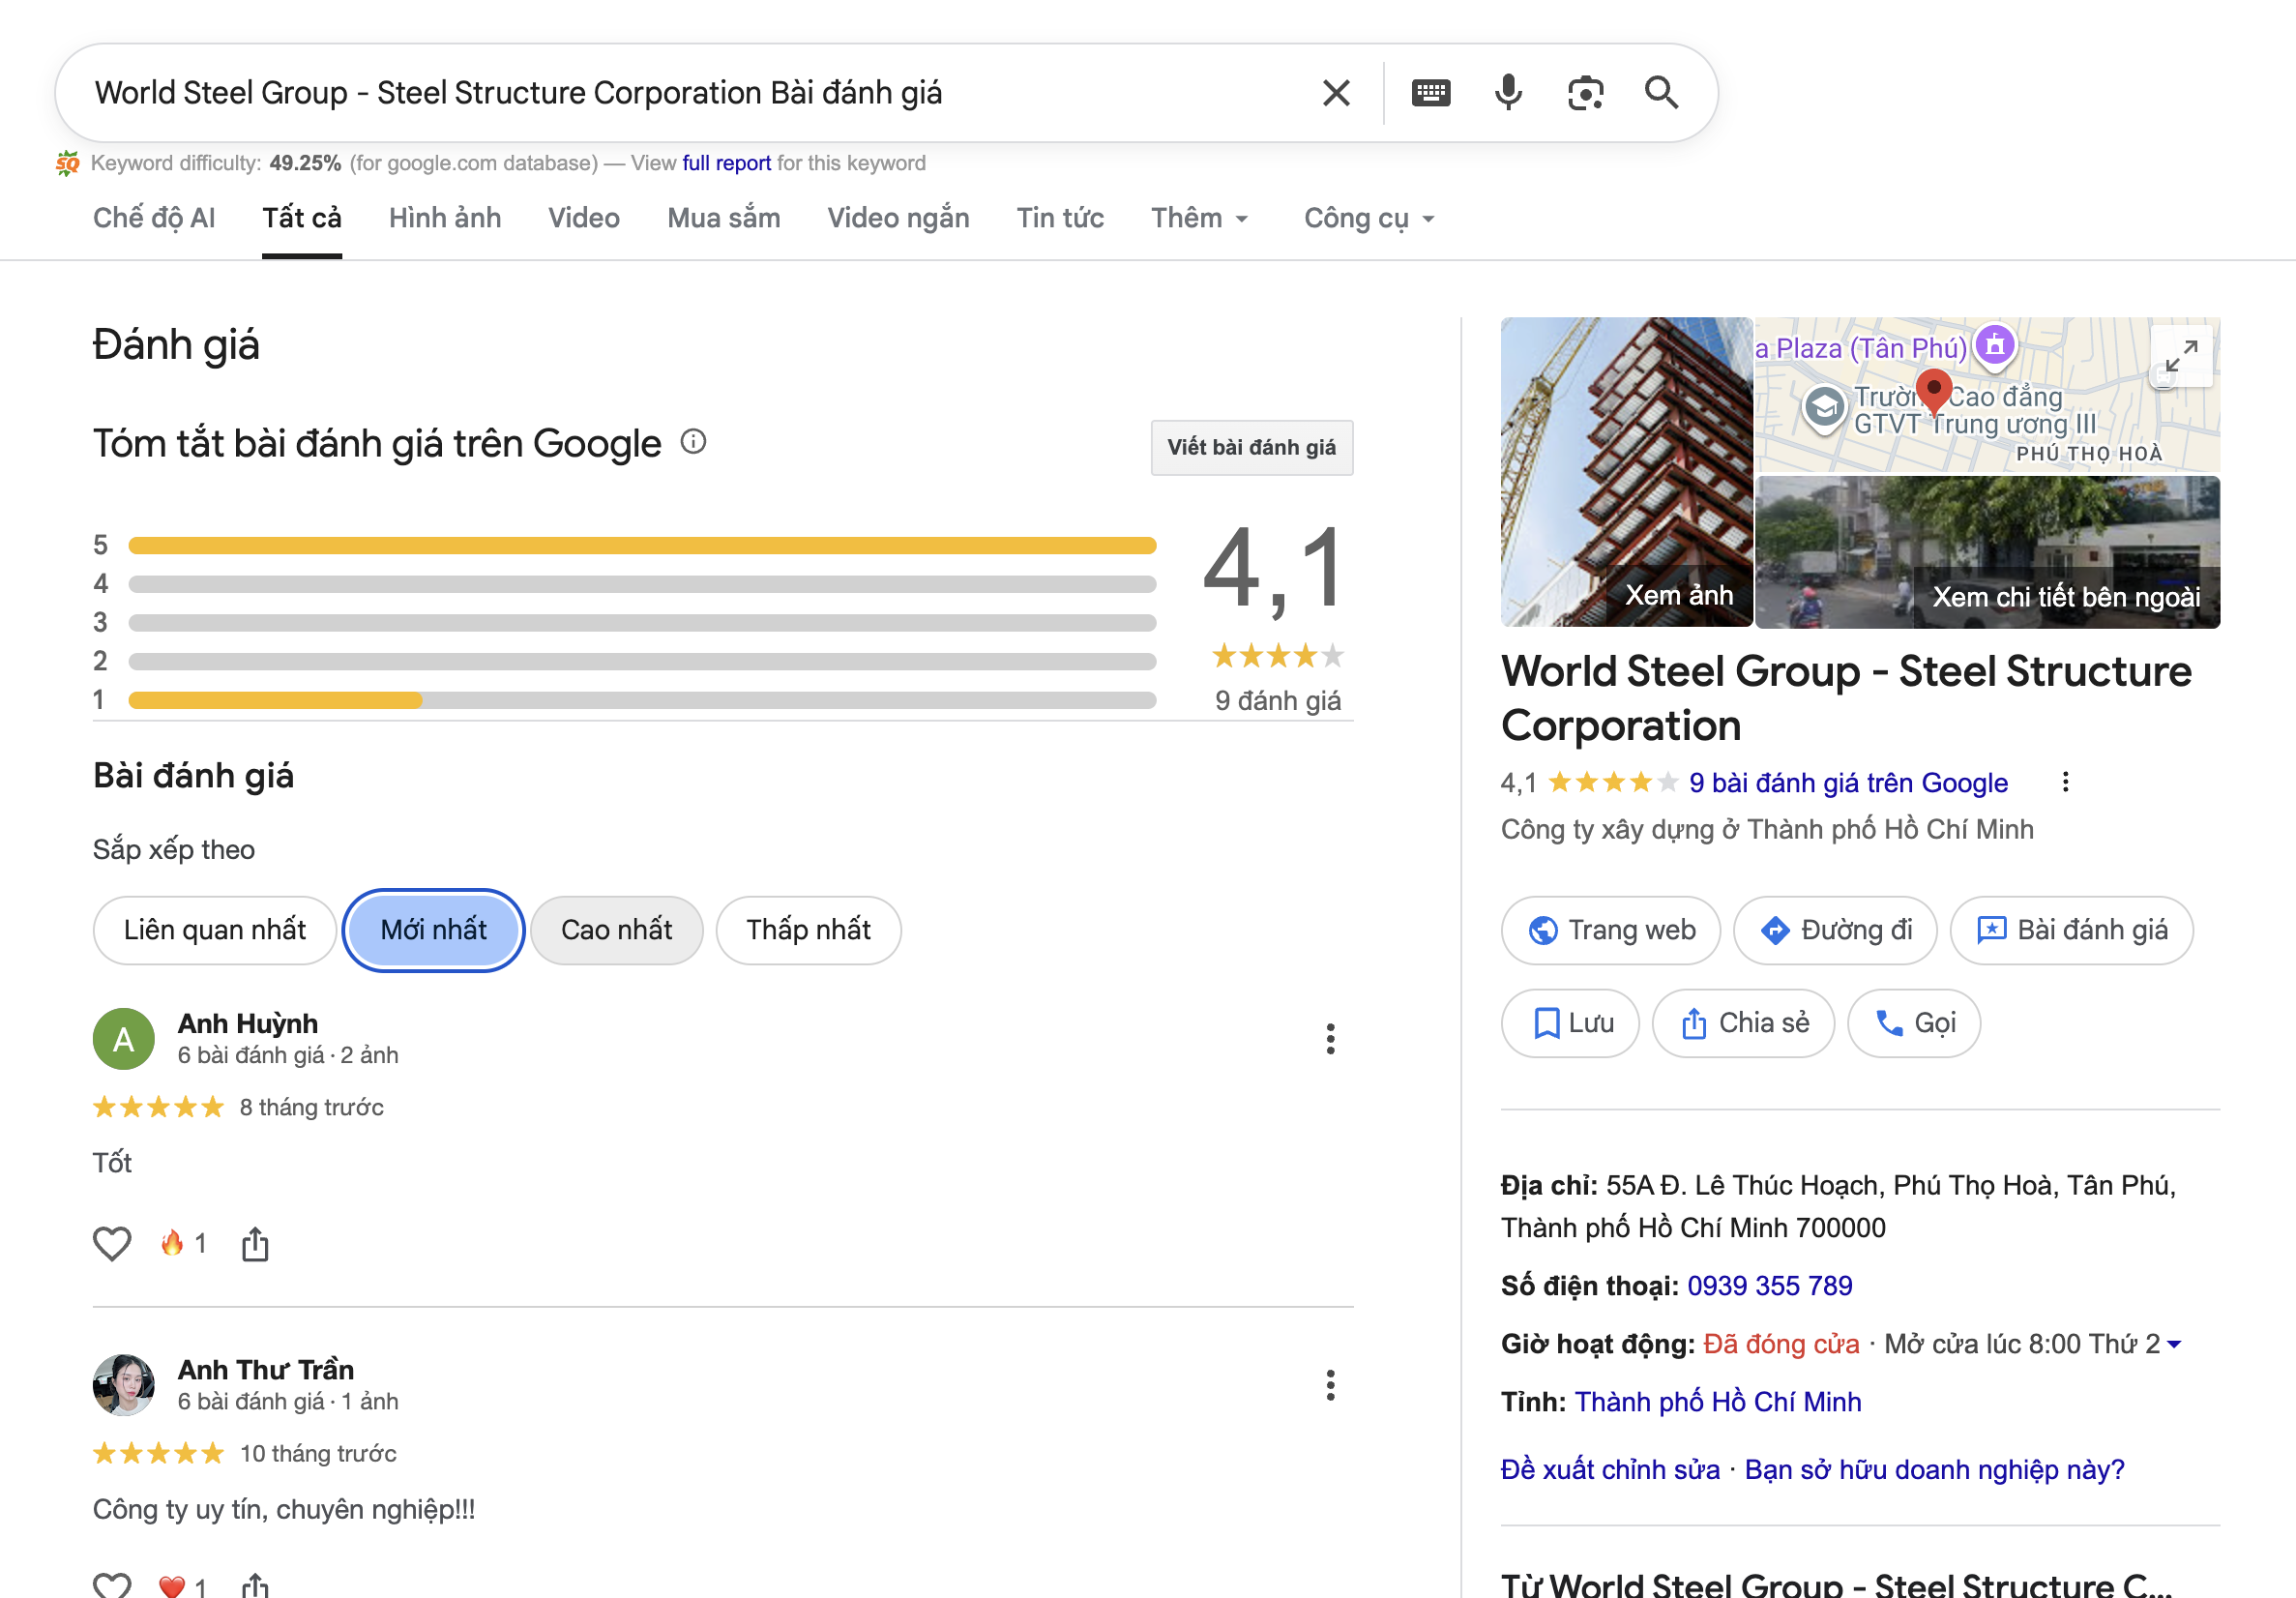Switch to the Hình ảnh tab
The height and width of the screenshot is (1598, 2296).
445,218
